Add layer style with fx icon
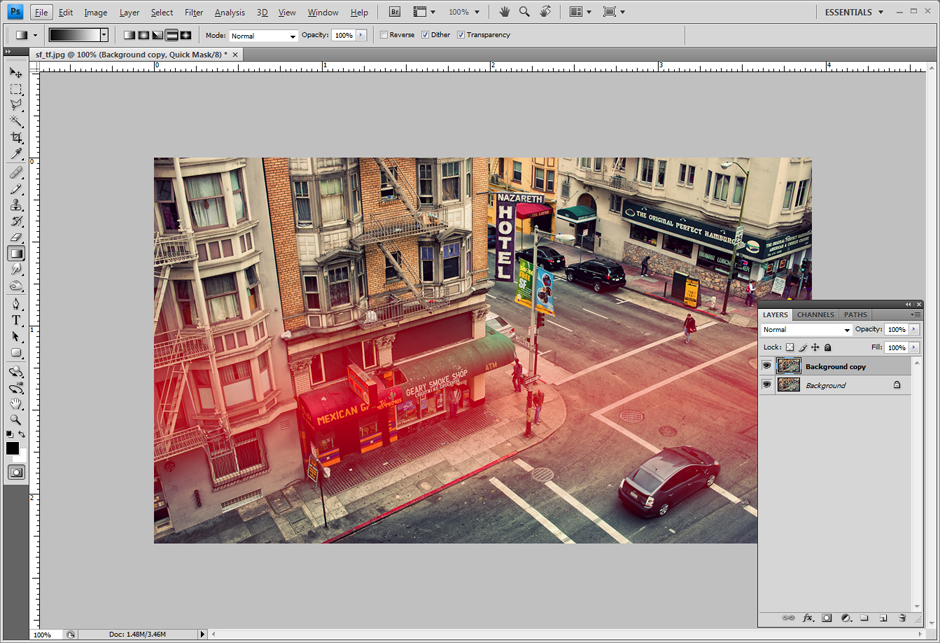This screenshot has height=643, width=940. pyautogui.click(x=808, y=618)
